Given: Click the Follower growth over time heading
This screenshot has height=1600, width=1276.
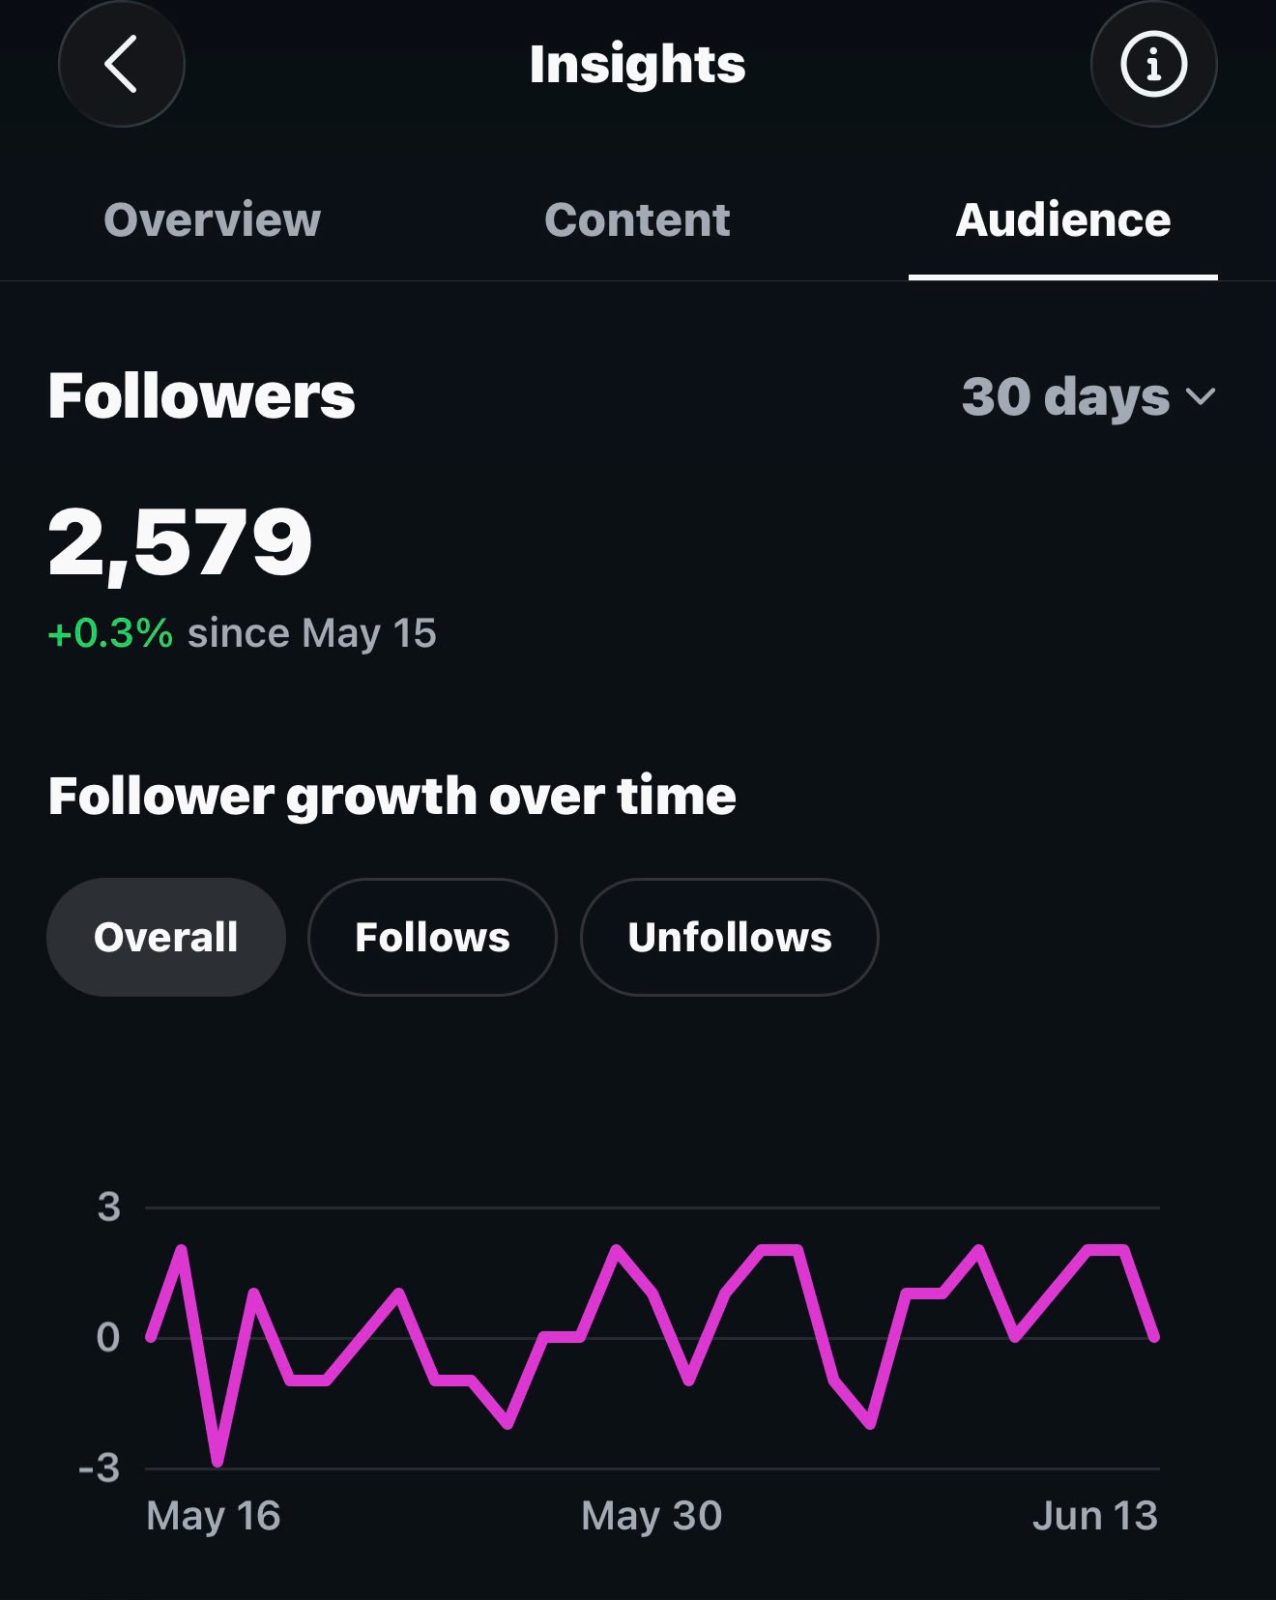Looking at the screenshot, I should [x=392, y=796].
